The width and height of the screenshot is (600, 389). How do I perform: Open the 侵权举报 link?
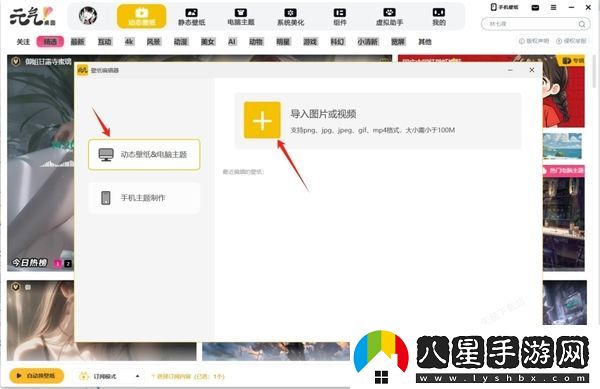coord(571,41)
